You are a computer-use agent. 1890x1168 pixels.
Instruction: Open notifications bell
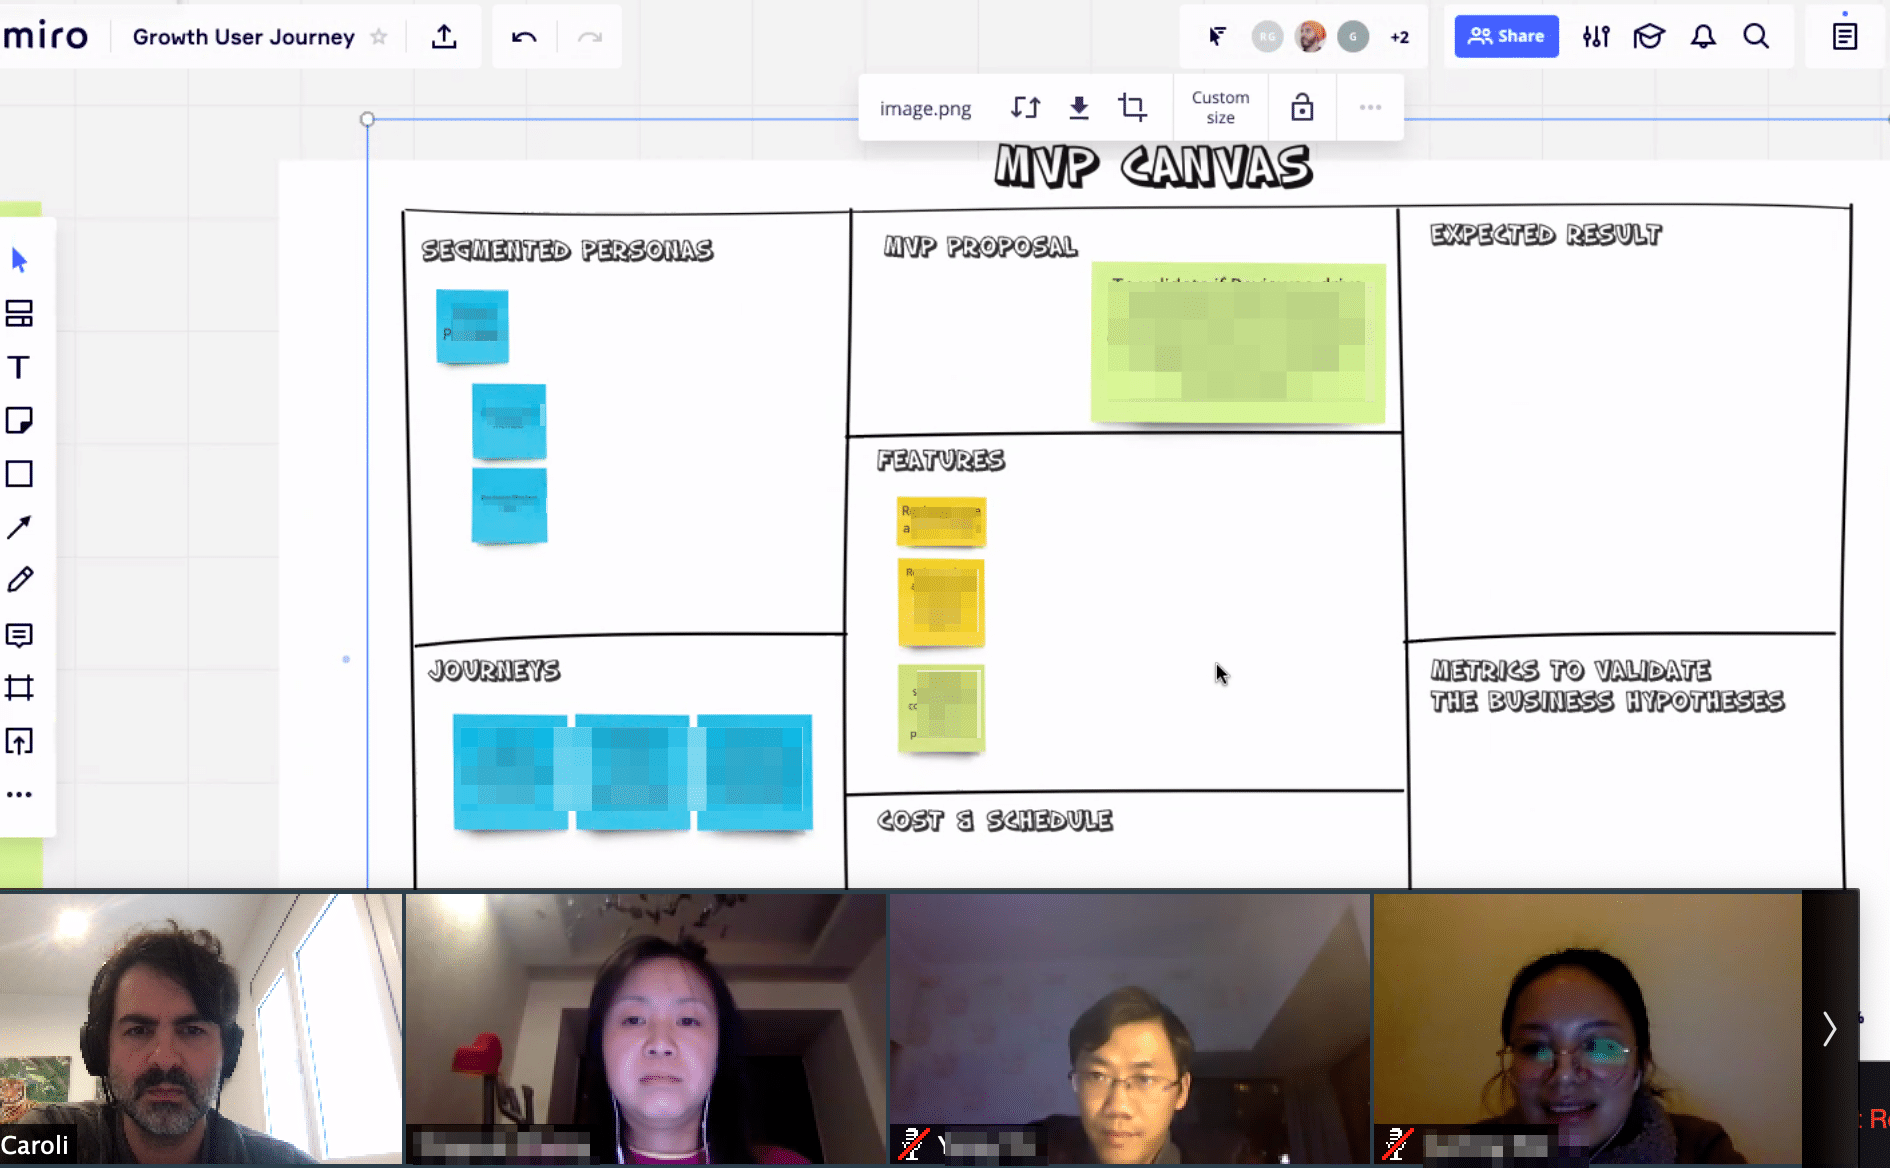coord(1703,37)
